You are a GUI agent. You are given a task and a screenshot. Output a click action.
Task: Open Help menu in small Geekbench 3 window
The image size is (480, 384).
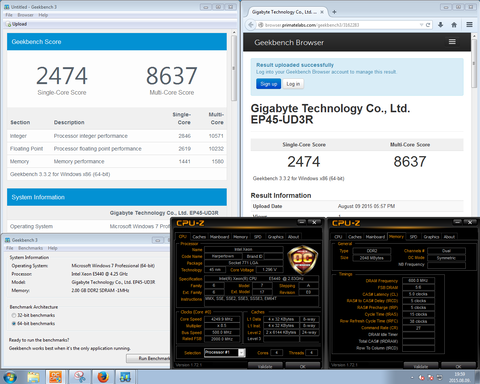(52, 248)
